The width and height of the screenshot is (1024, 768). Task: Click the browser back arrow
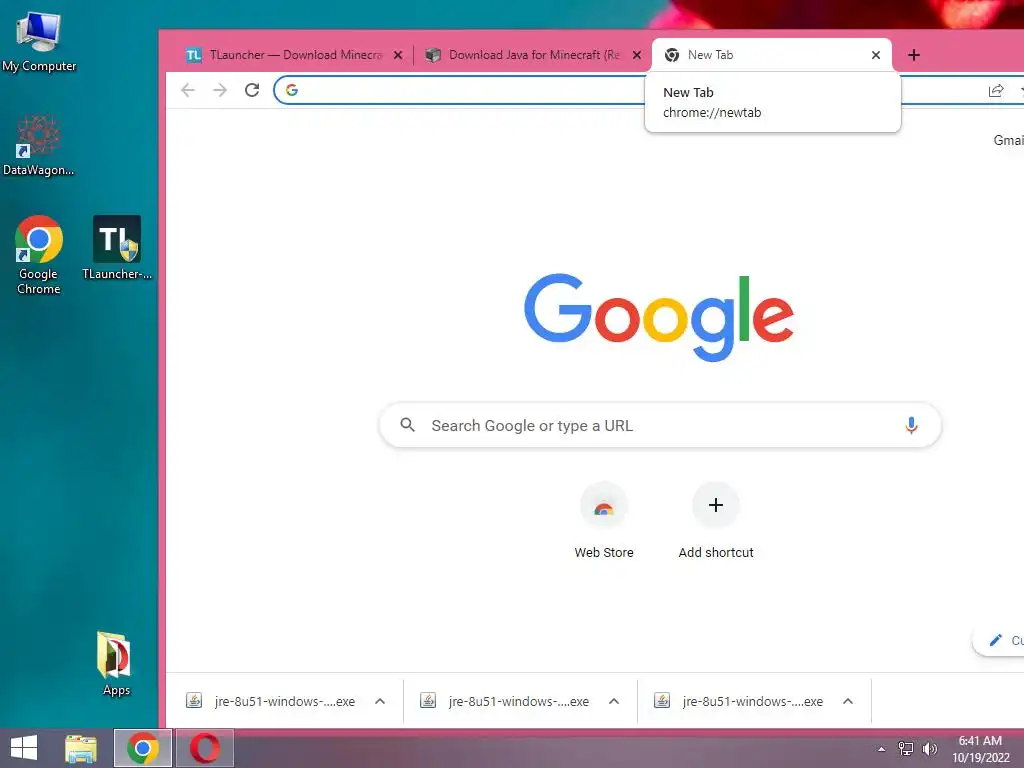point(188,90)
